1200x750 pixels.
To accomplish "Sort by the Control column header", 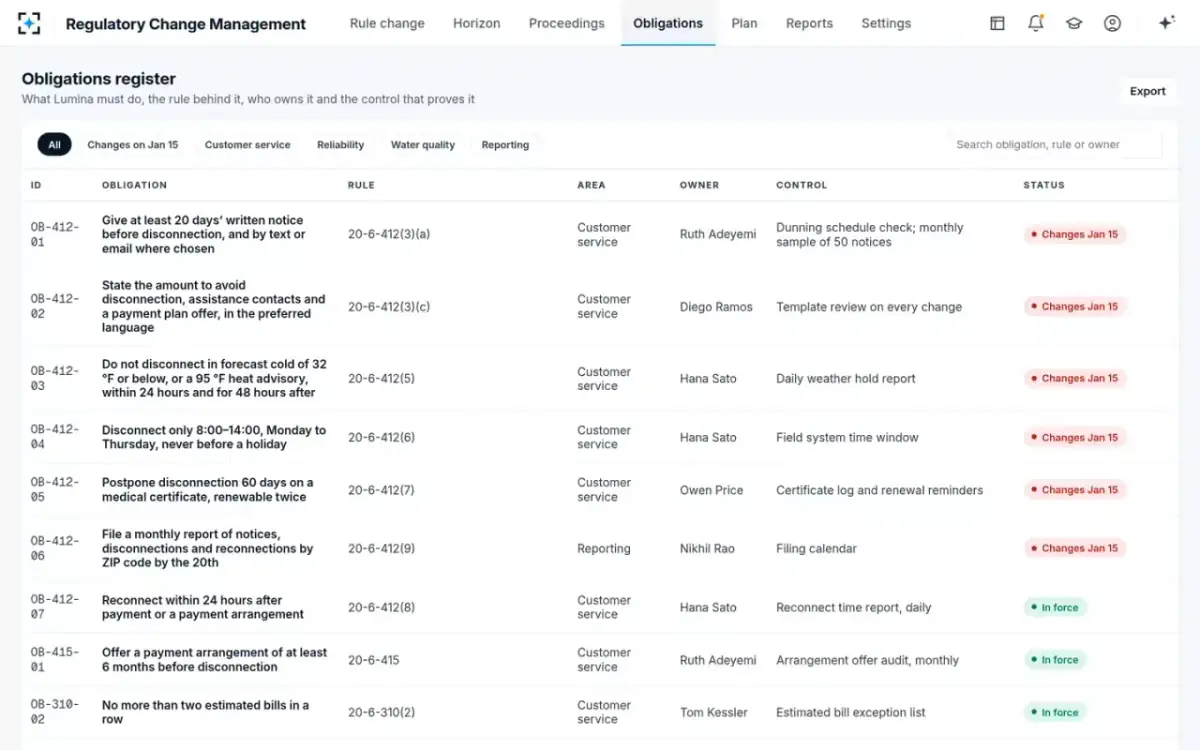I will coord(802,185).
